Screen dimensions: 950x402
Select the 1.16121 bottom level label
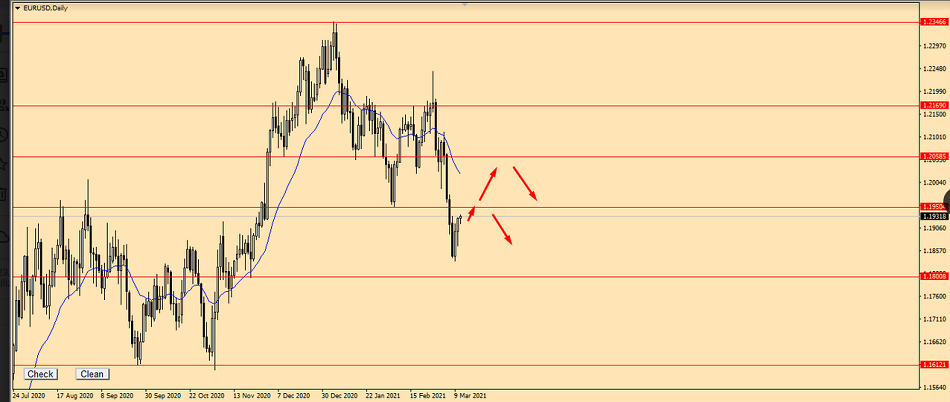933,366
